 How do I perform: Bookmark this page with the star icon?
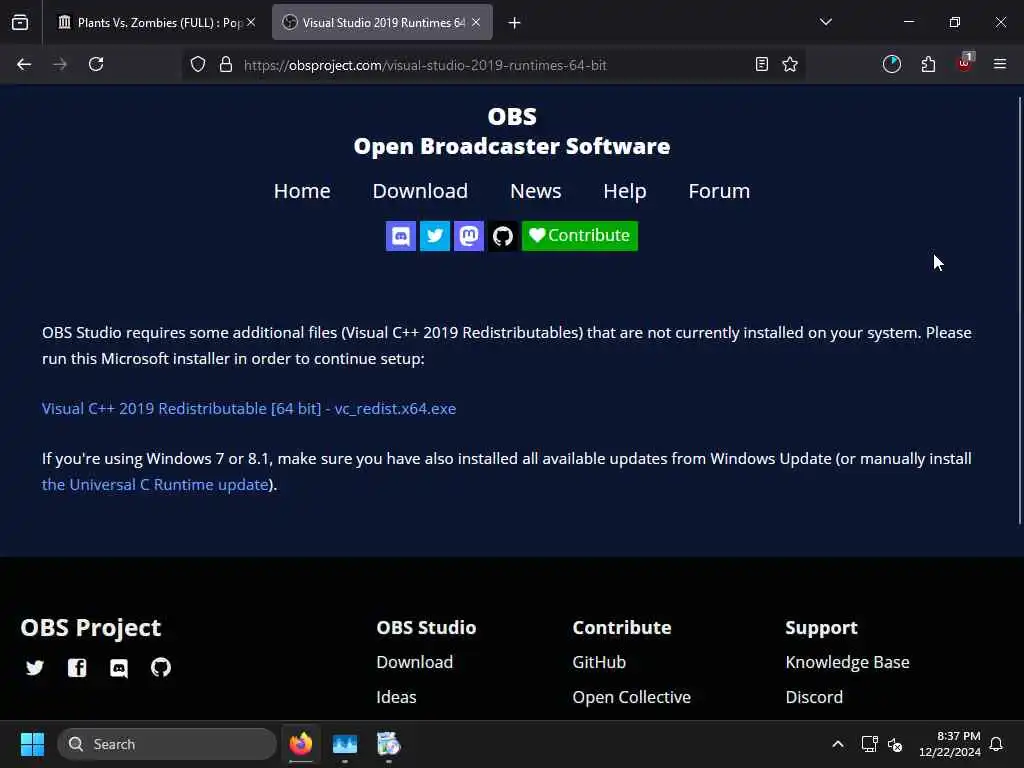point(790,64)
